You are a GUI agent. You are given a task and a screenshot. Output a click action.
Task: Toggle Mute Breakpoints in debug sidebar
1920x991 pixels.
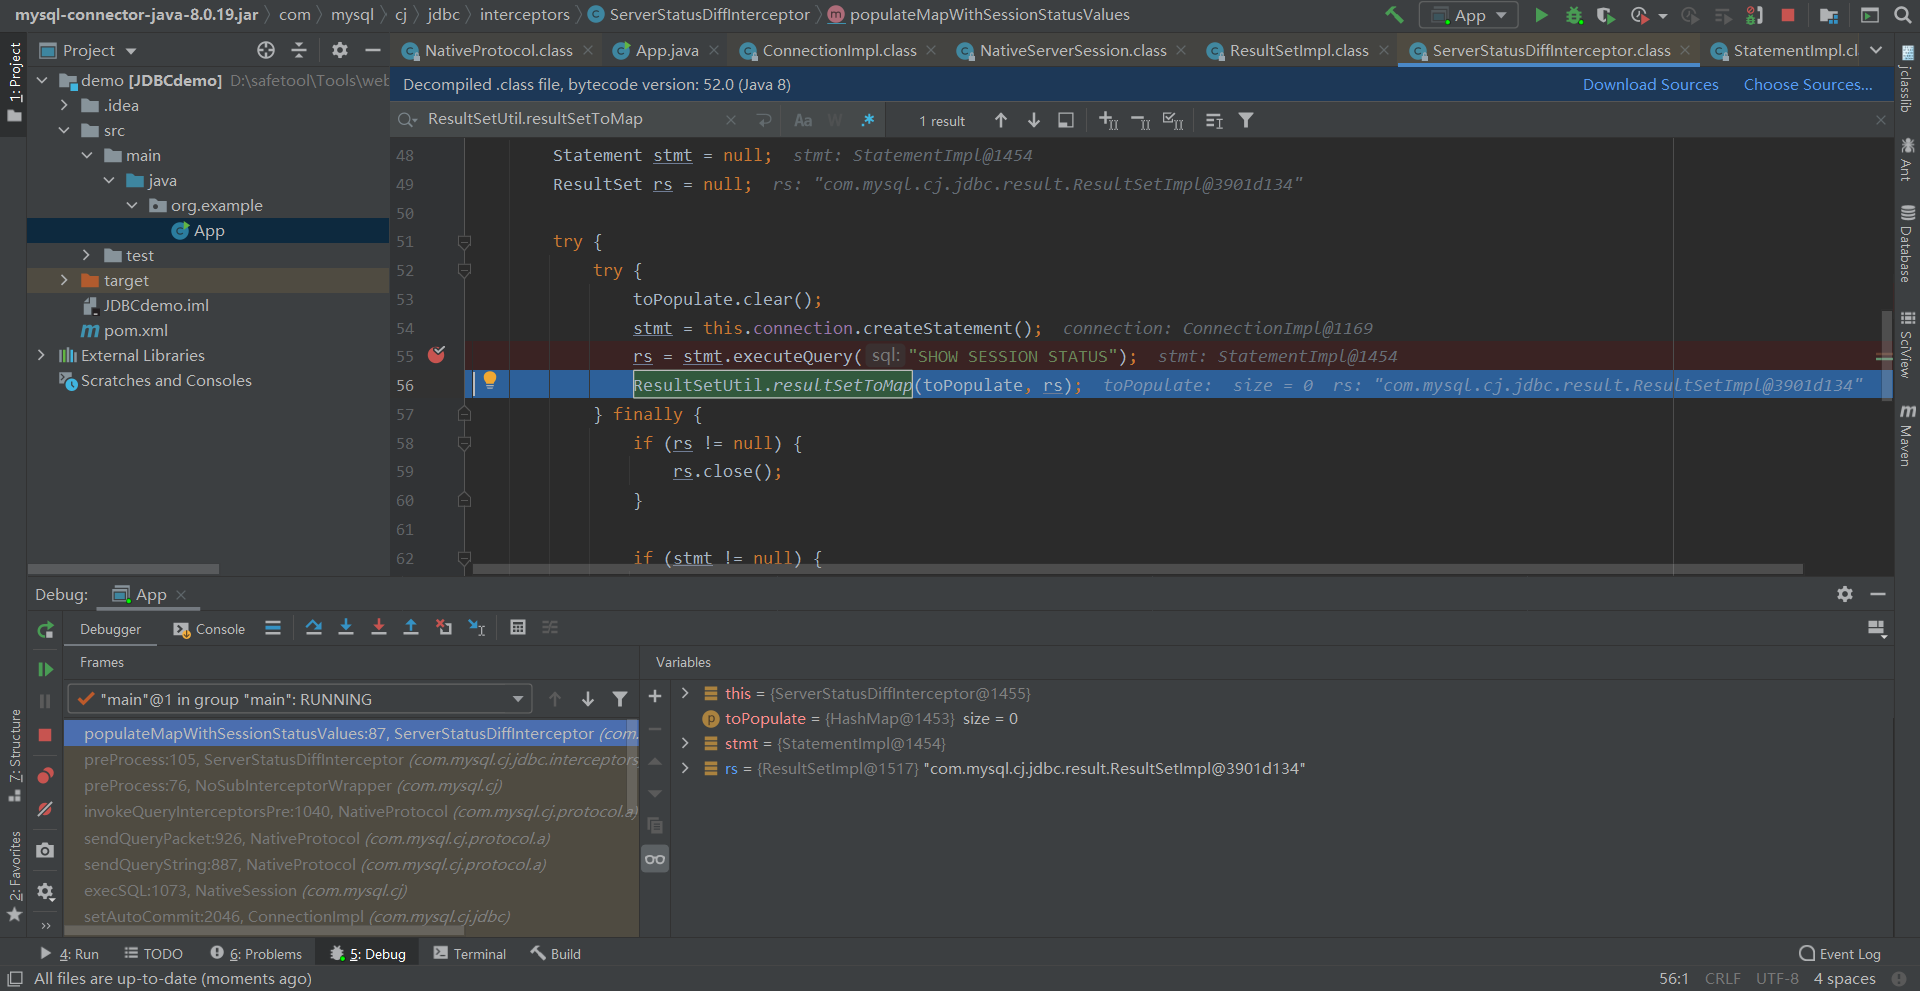pos(45,810)
